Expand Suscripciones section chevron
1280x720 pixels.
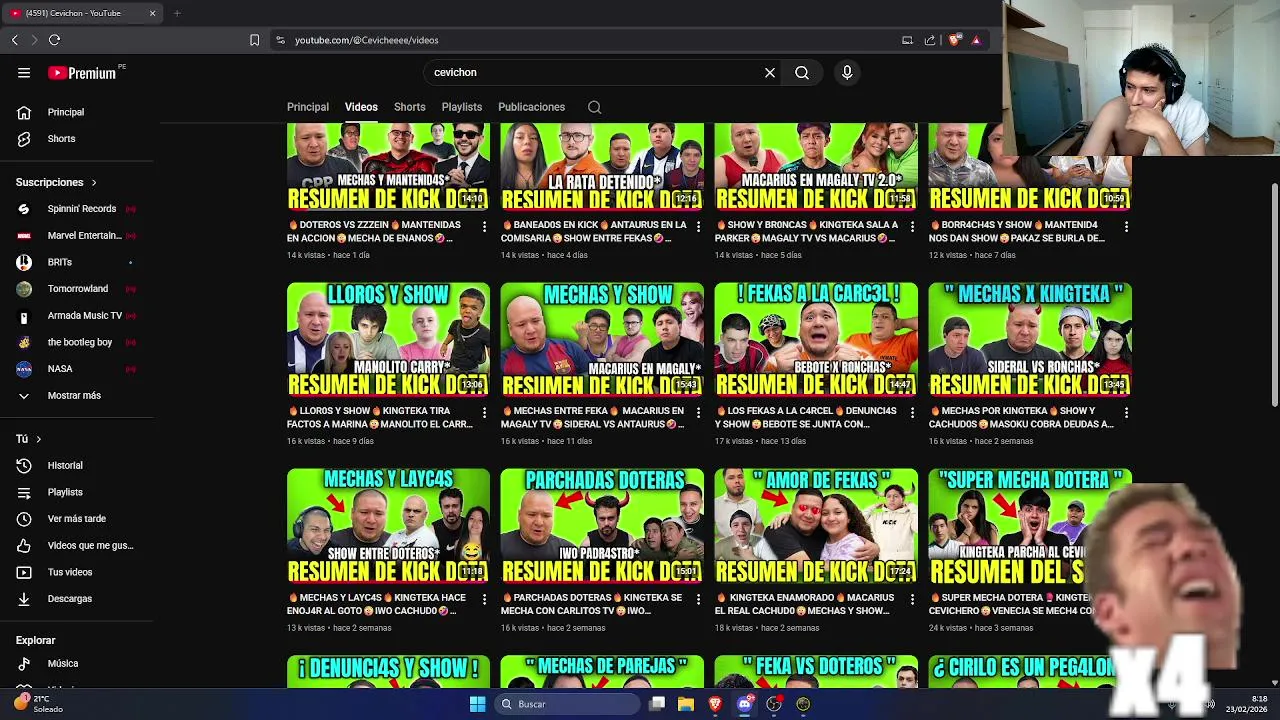pyautogui.click(x=94, y=183)
